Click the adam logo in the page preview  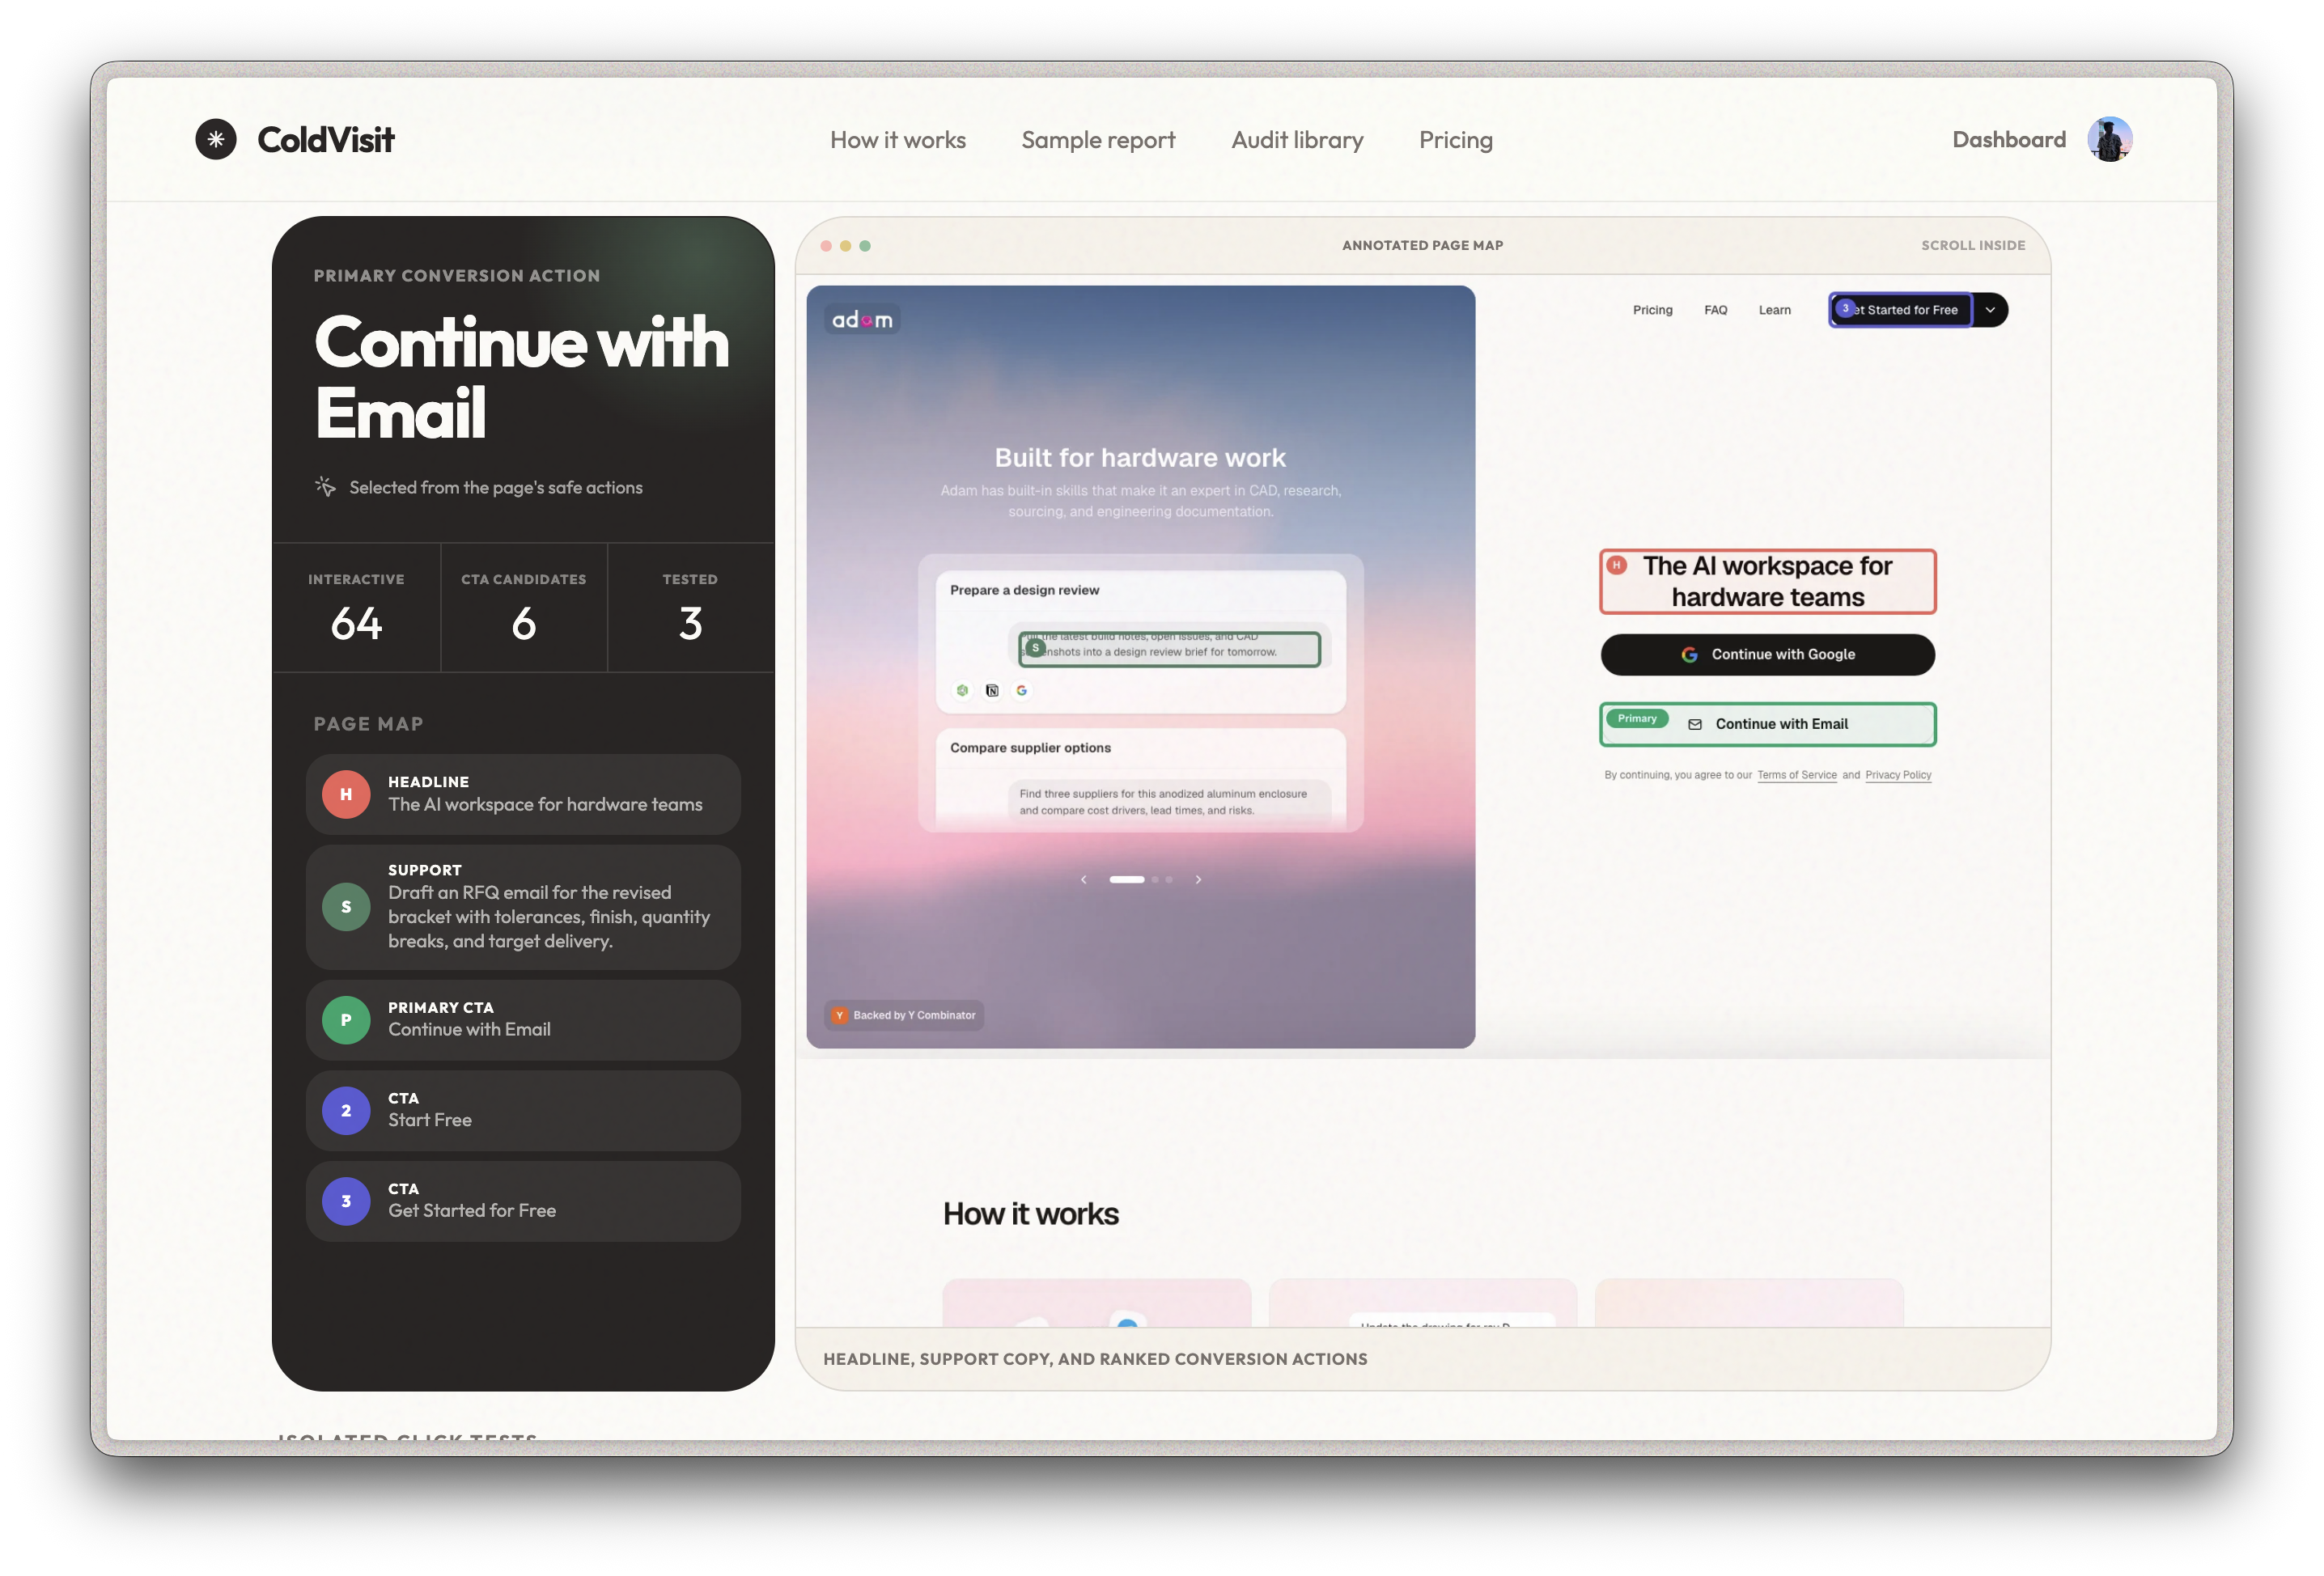tap(862, 320)
